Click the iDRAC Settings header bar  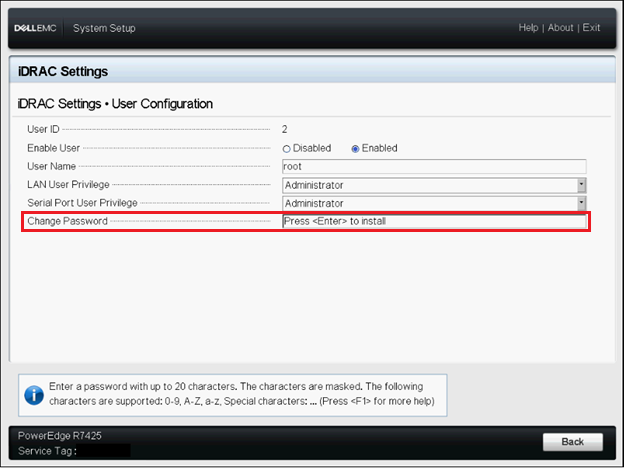tap(311, 72)
